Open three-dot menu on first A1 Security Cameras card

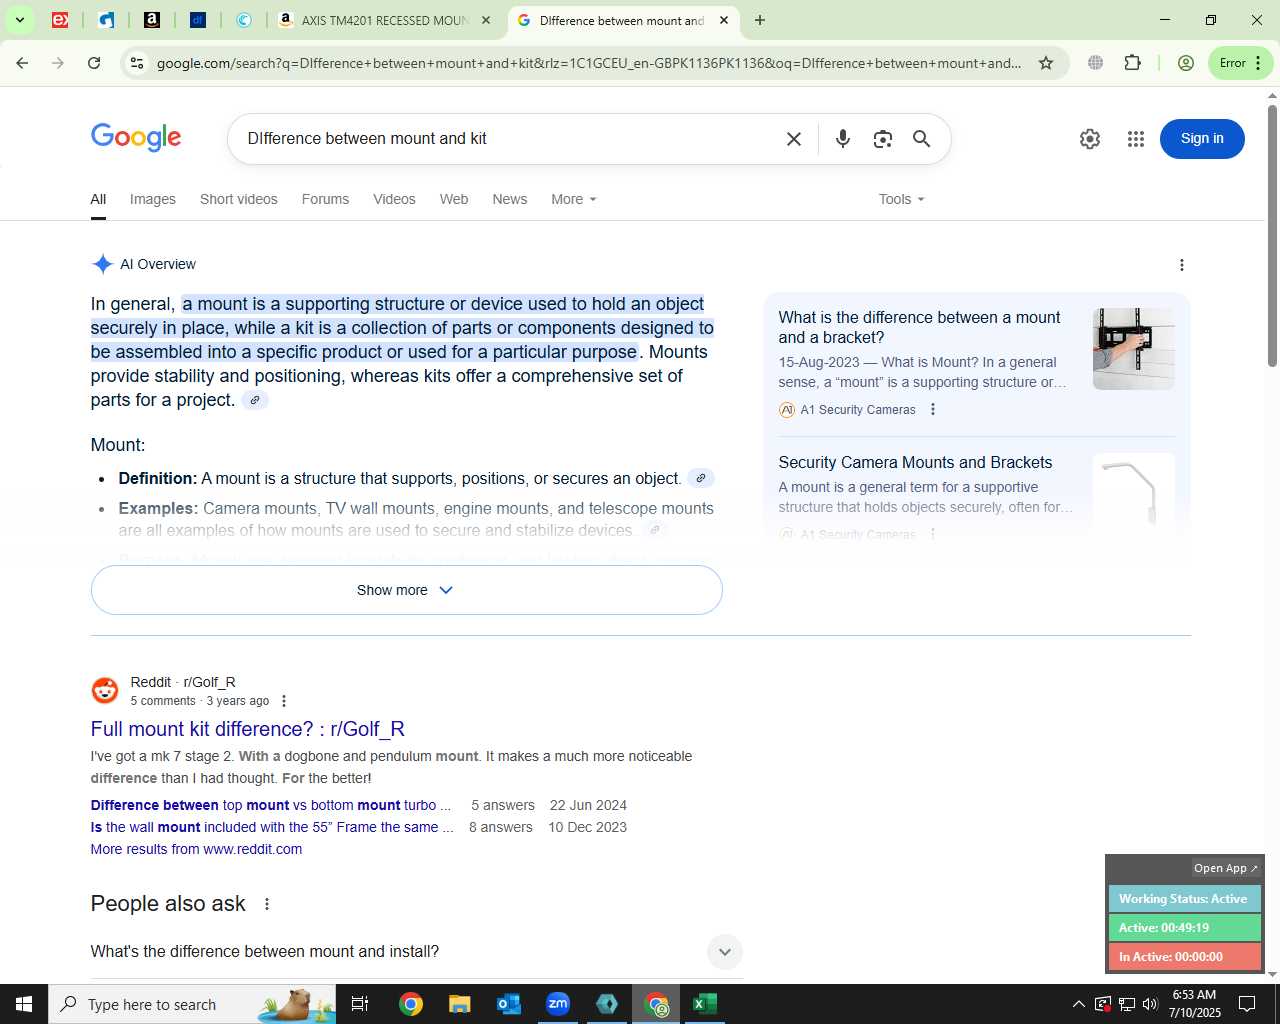[x=933, y=409]
